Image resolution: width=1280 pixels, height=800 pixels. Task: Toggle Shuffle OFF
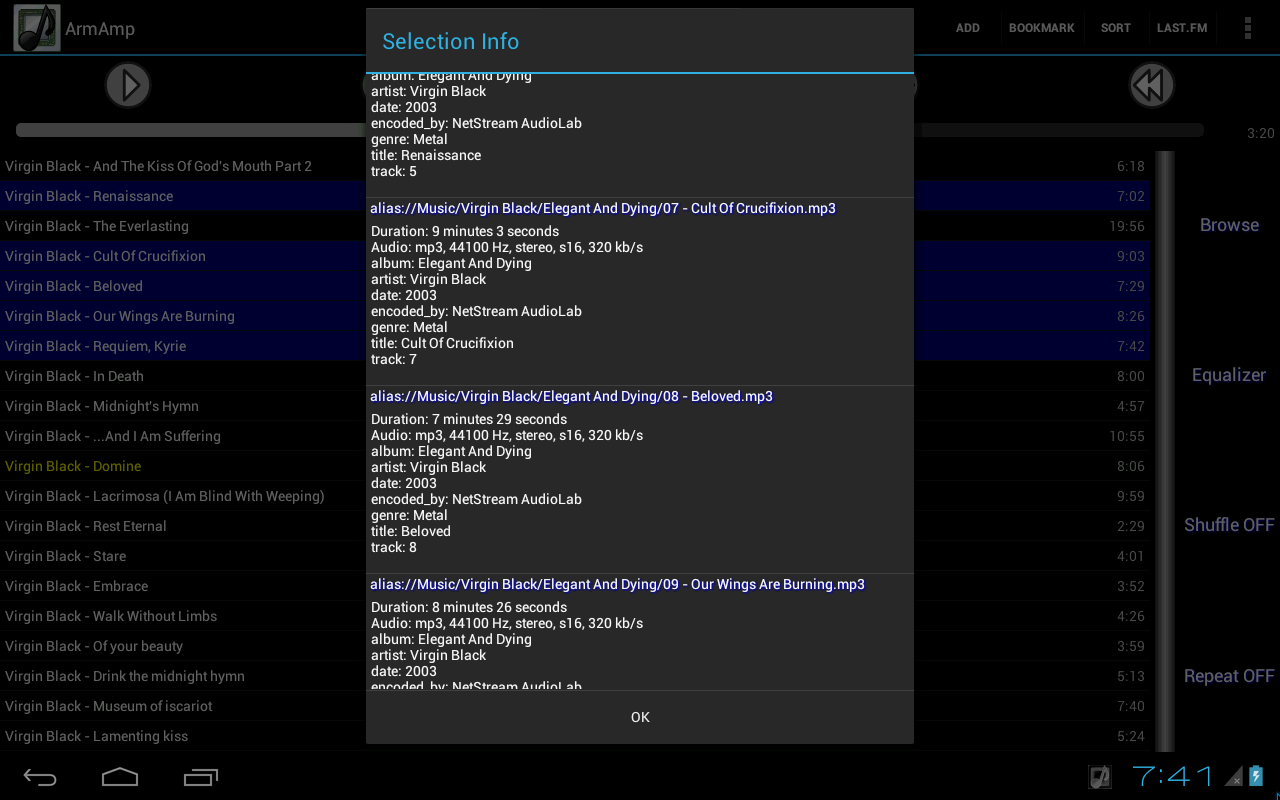1229,525
